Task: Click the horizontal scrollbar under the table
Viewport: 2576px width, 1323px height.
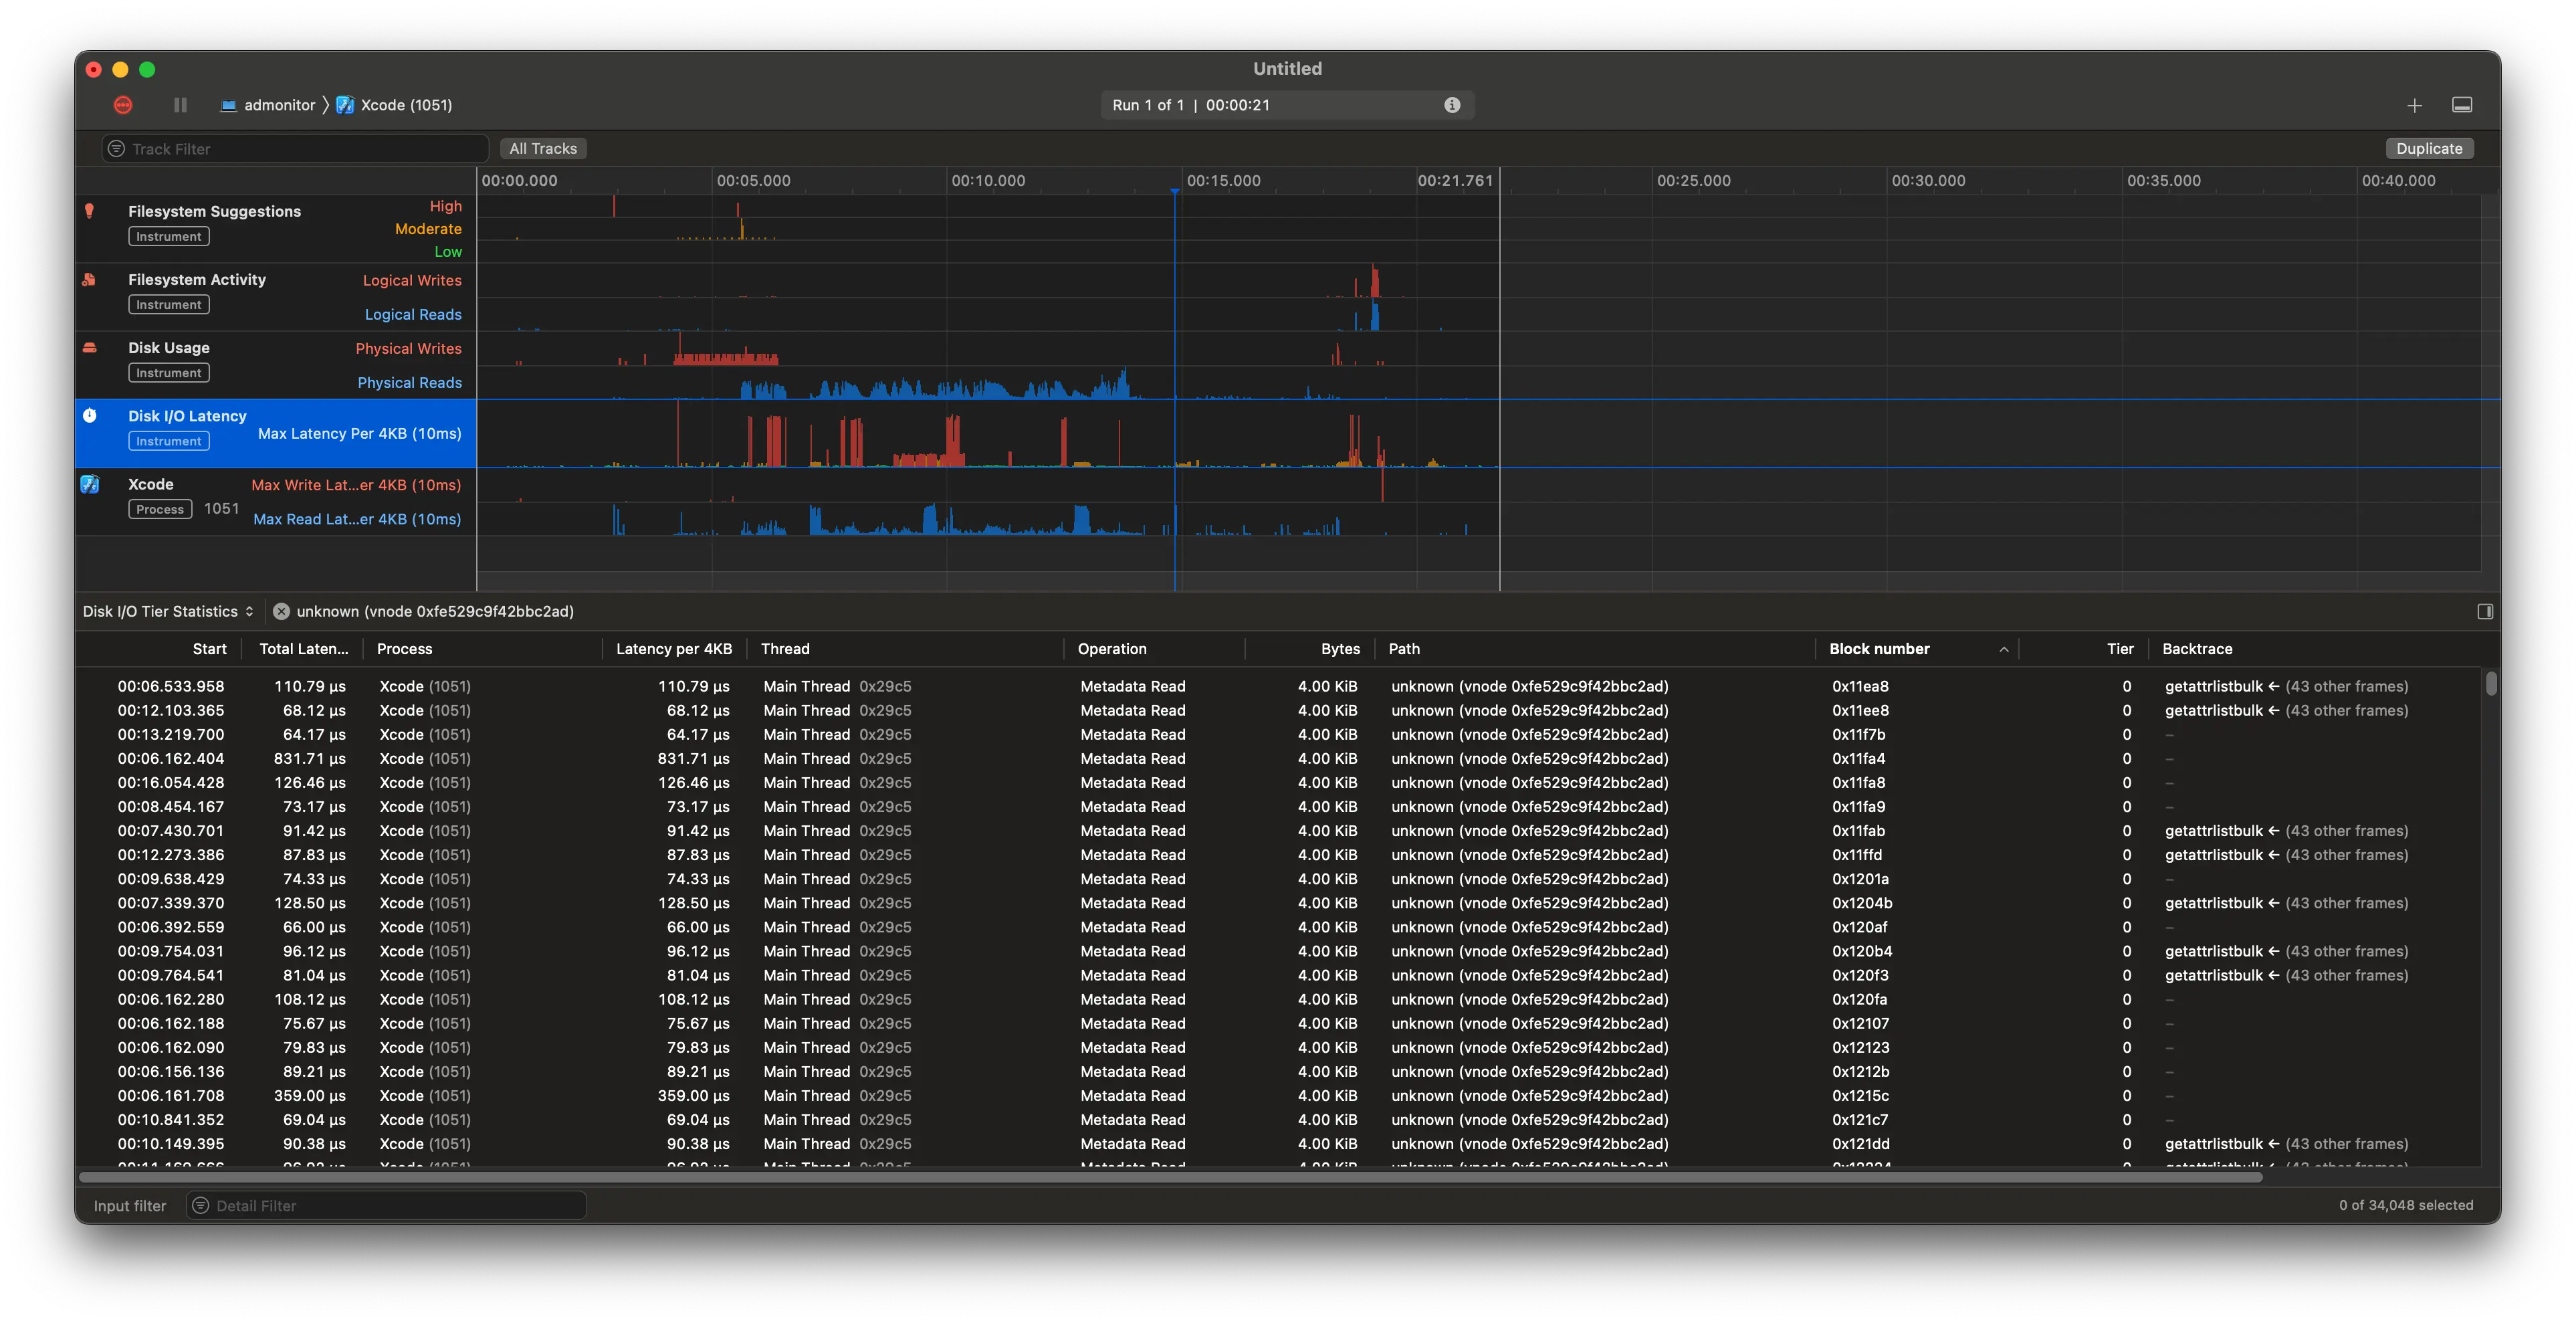Action: [1170, 1177]
